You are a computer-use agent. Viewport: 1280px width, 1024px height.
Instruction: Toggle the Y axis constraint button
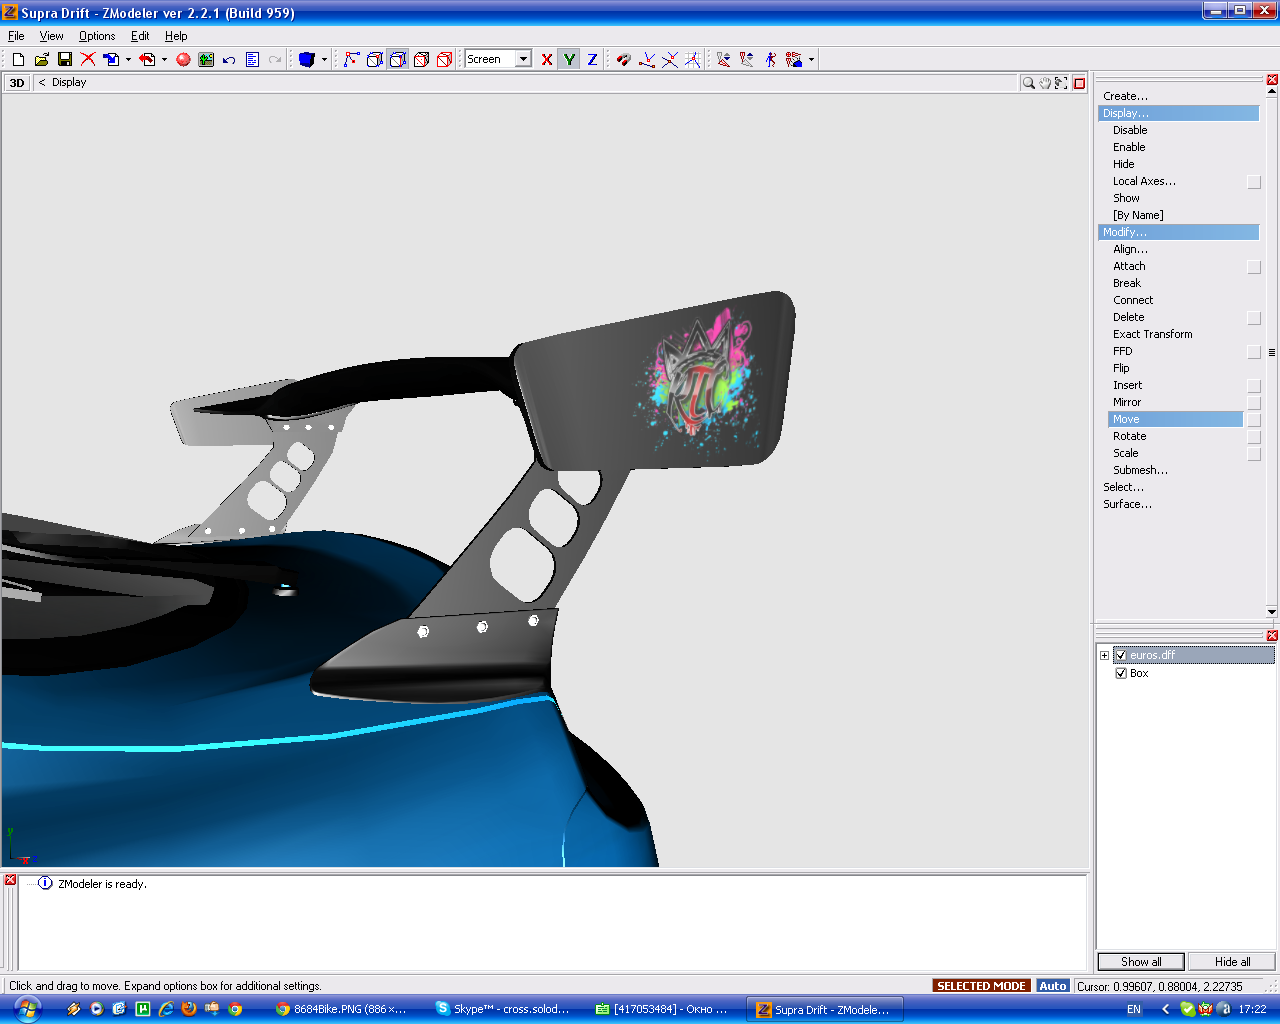[x=569, y=60]
